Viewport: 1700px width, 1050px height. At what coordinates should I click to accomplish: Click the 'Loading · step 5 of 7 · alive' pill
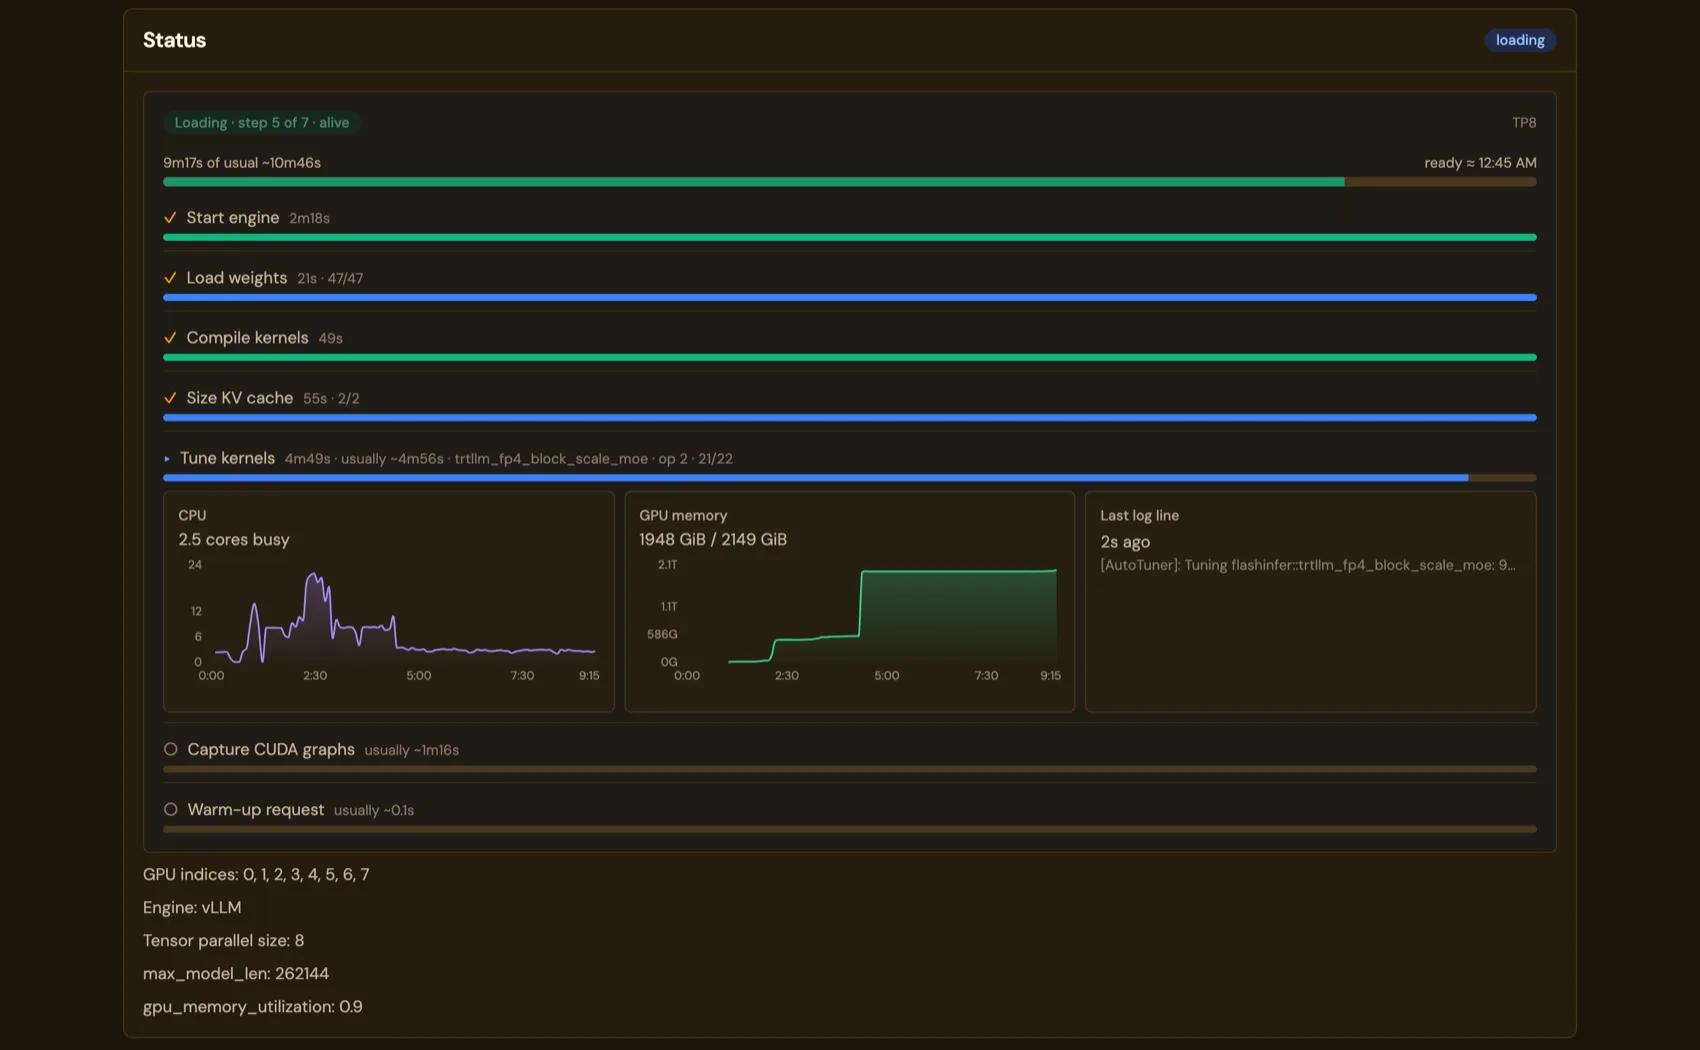click(262, 123)
